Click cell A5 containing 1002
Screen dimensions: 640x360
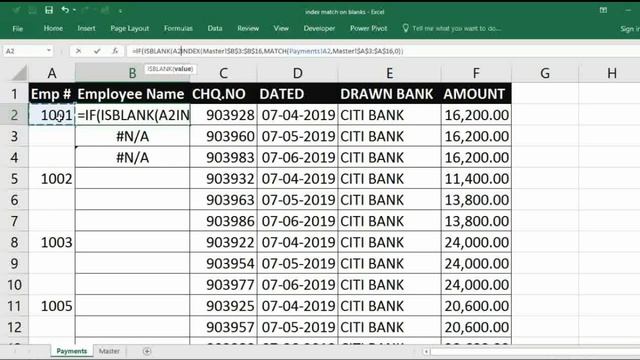click(x=52, y=179)
